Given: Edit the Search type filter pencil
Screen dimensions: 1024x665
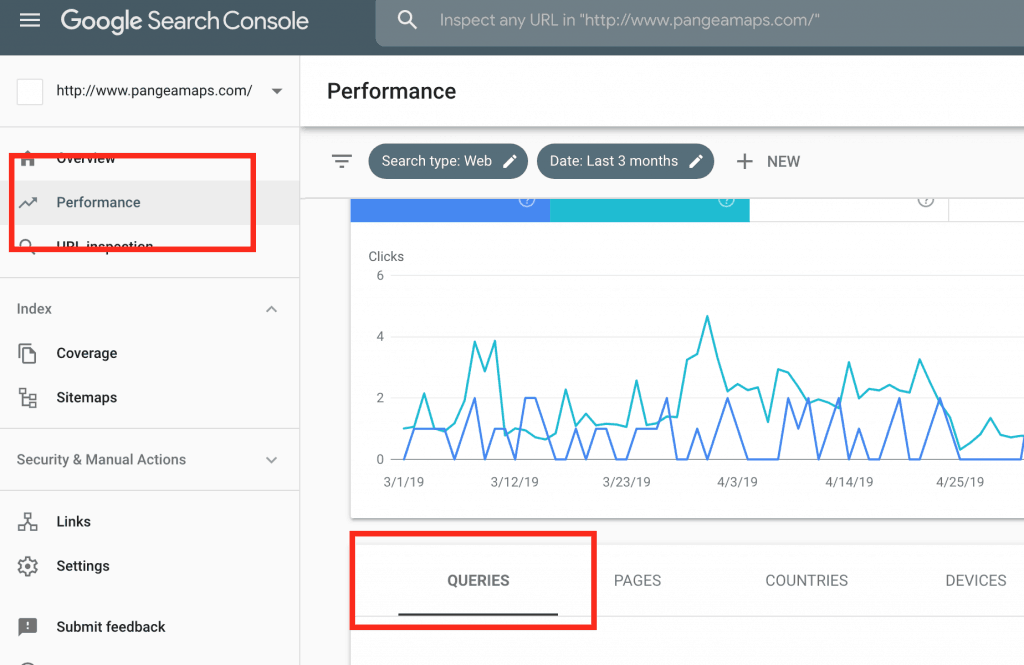Looking at the screenshot, I should point(510,161).
